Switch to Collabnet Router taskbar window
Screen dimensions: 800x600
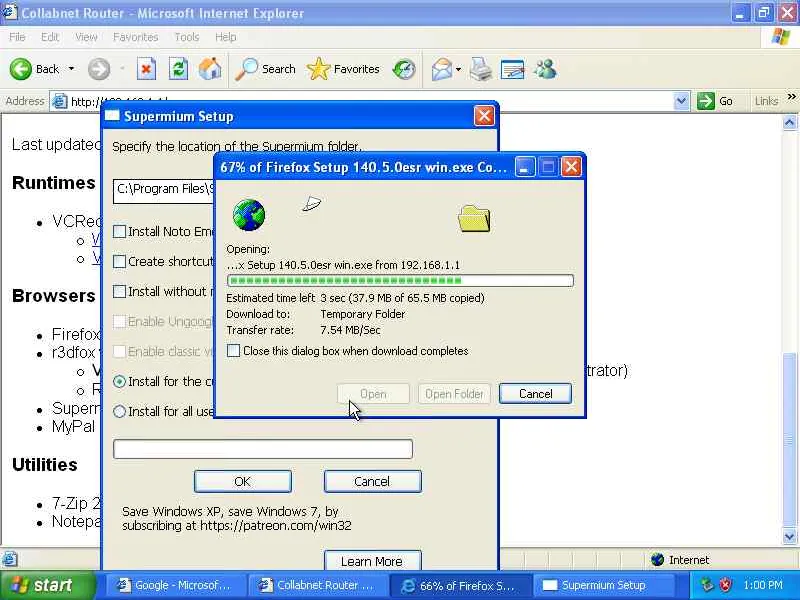(317, 585)
